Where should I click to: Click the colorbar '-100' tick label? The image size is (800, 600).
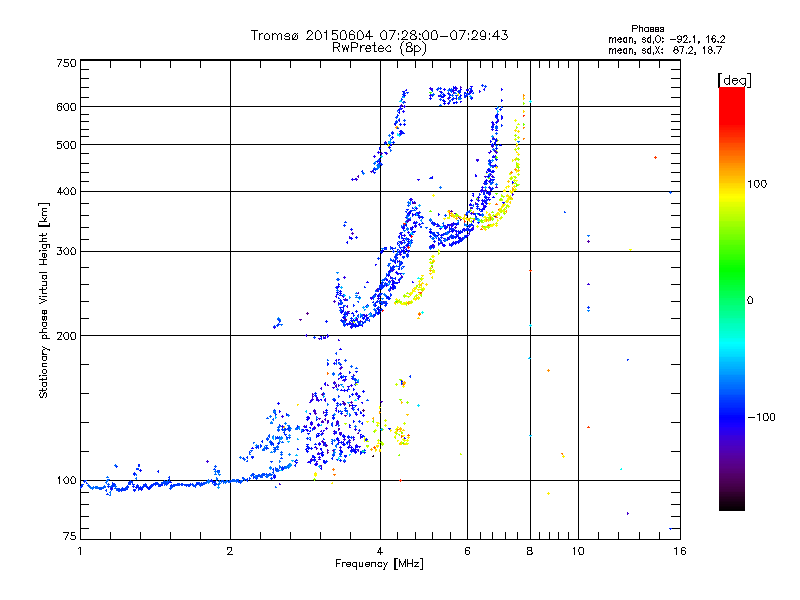(x=761, y=417)
